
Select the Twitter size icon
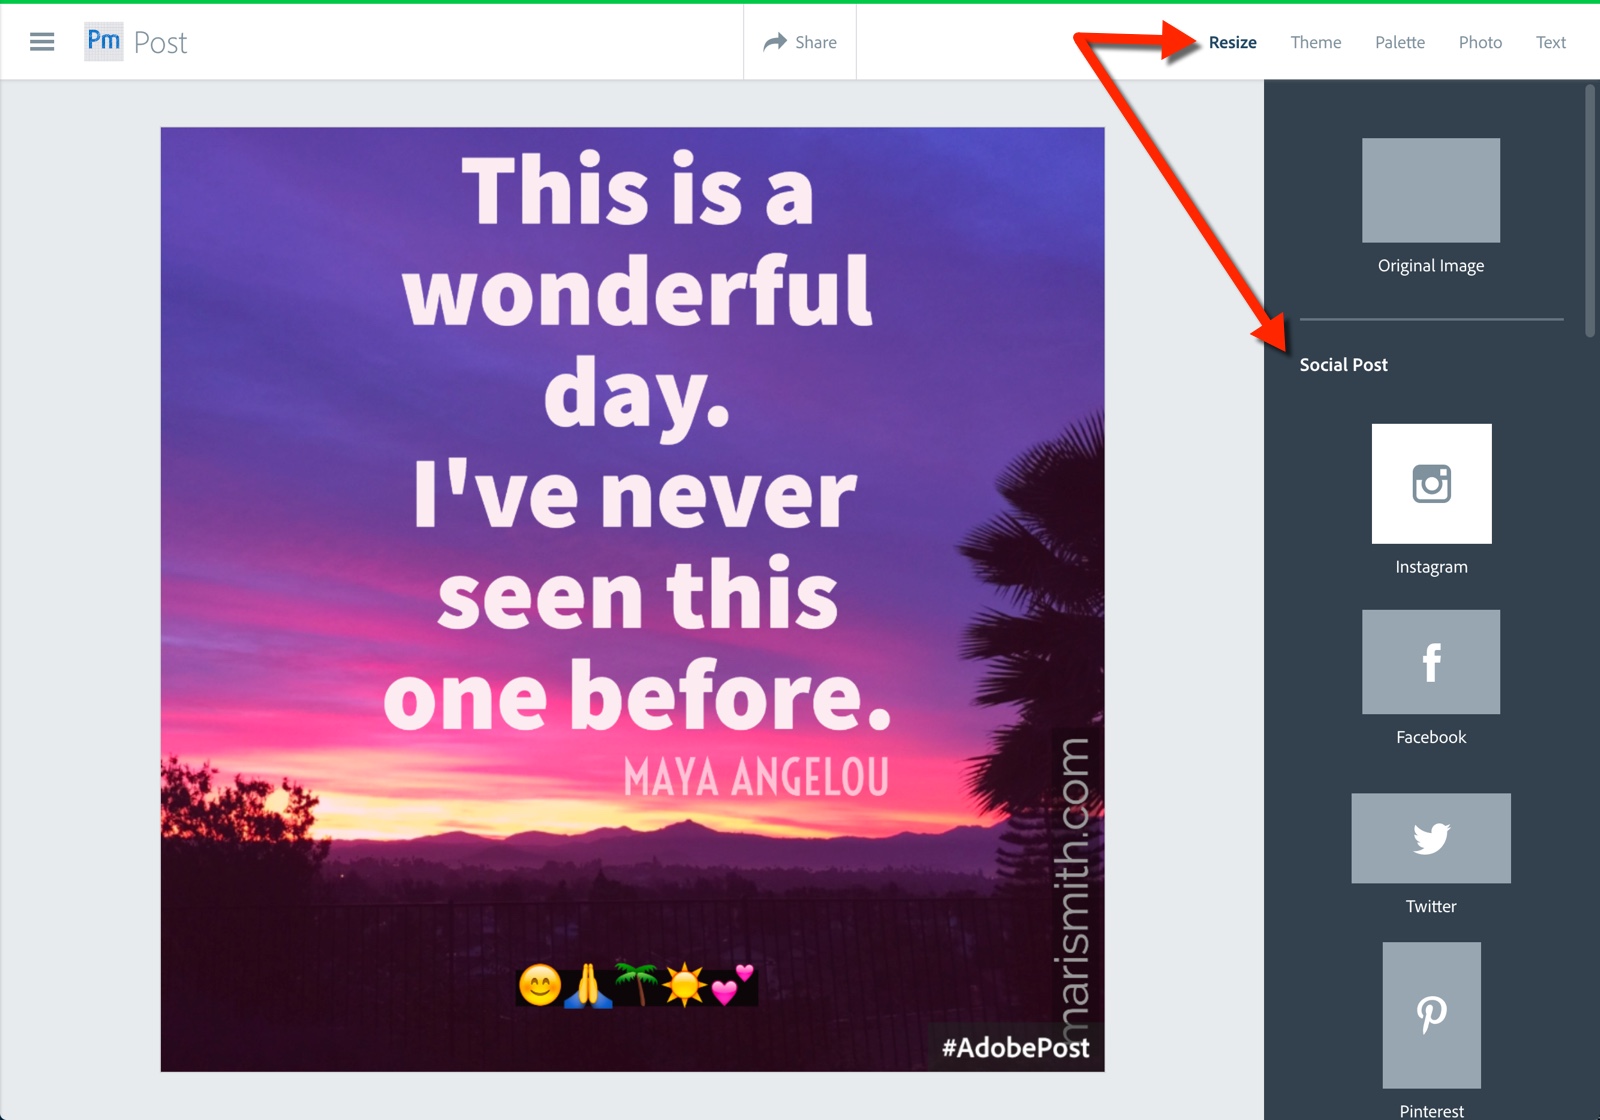tap(1431, 838)
